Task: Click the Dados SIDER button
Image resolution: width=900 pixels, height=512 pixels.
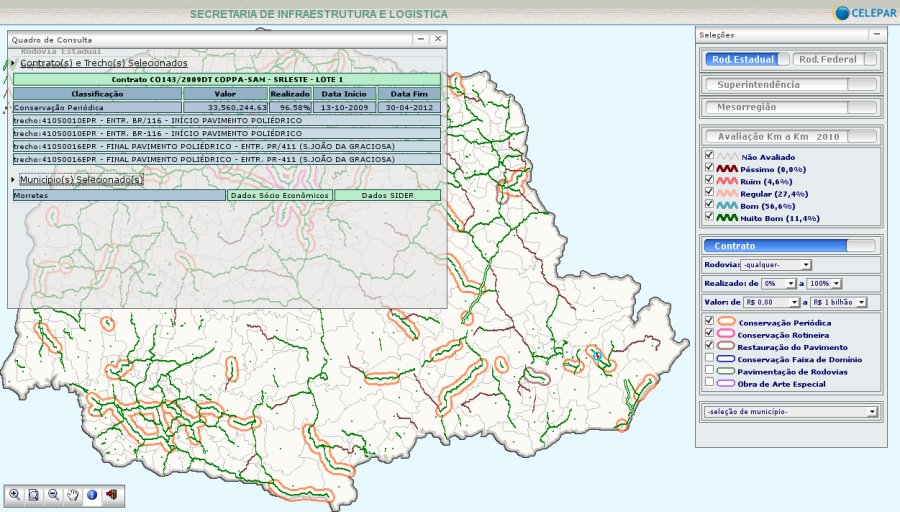Action: click(386, 196)
